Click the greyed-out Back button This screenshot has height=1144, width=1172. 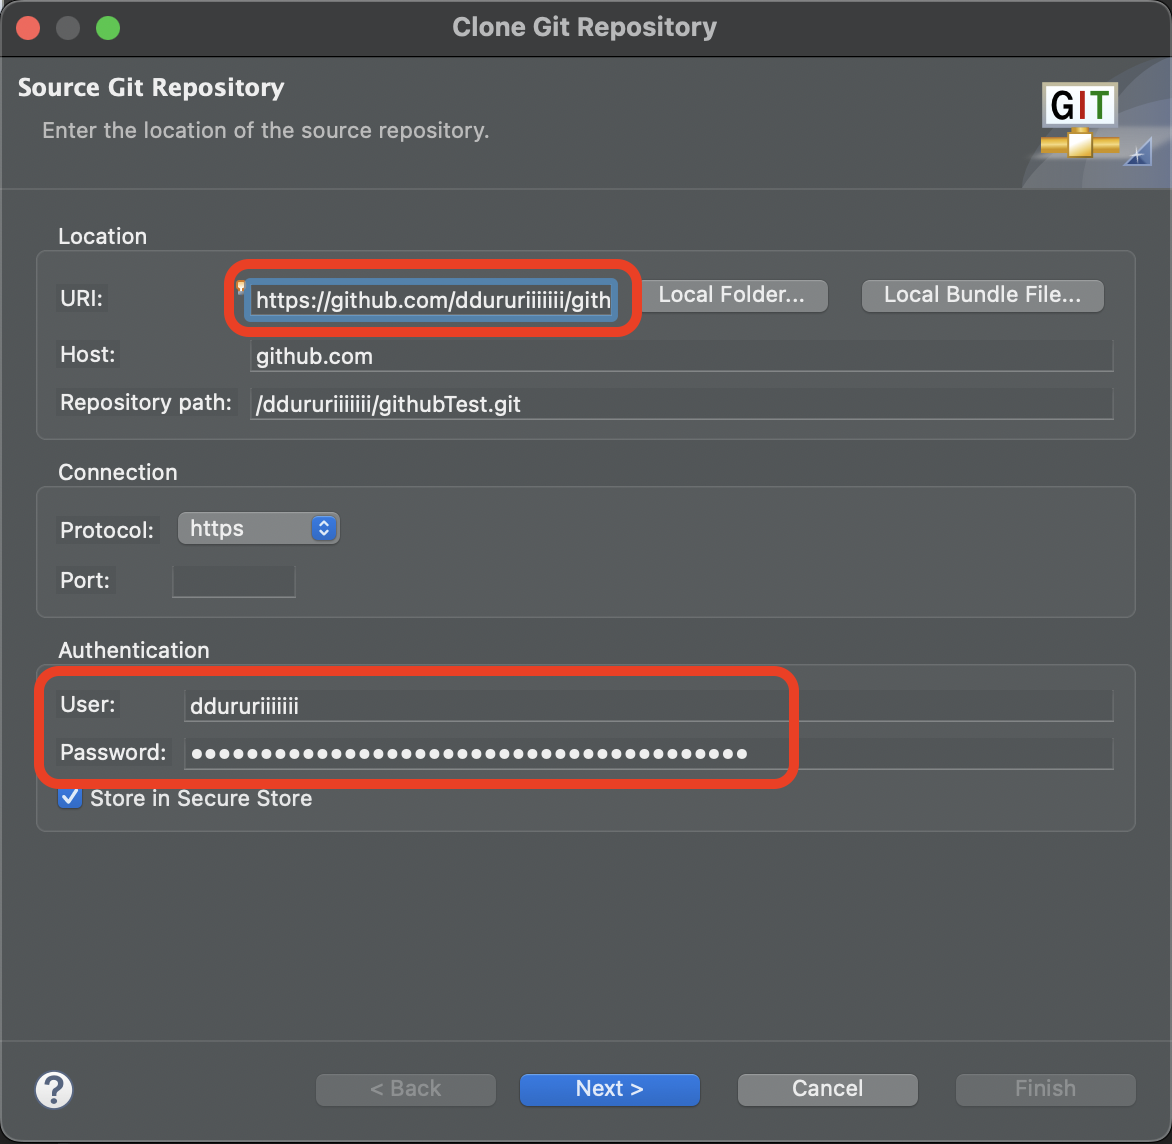[x=406, y=1089]
